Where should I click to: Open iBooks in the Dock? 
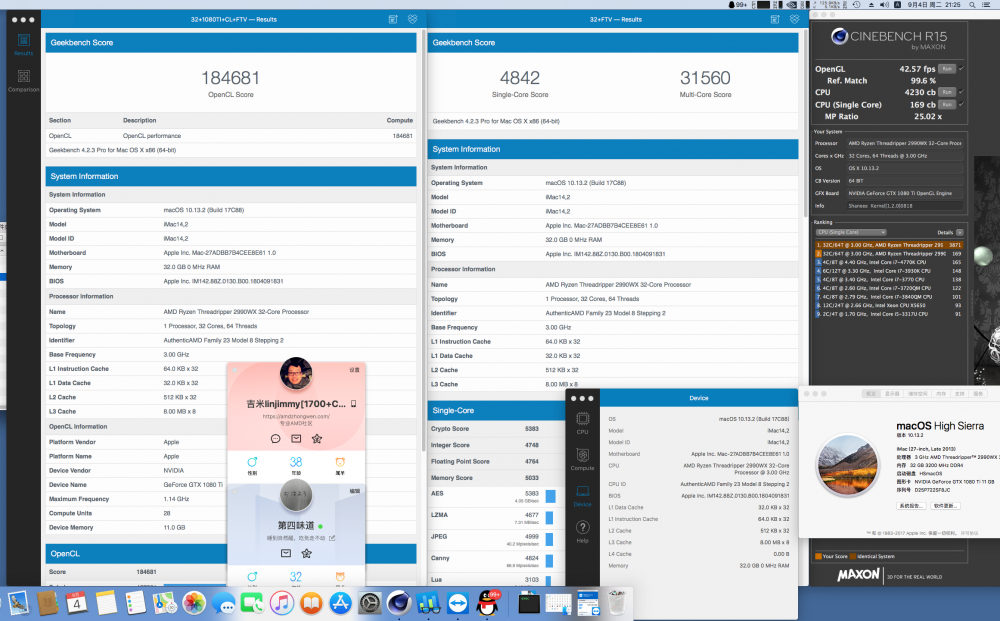point(311,603)
